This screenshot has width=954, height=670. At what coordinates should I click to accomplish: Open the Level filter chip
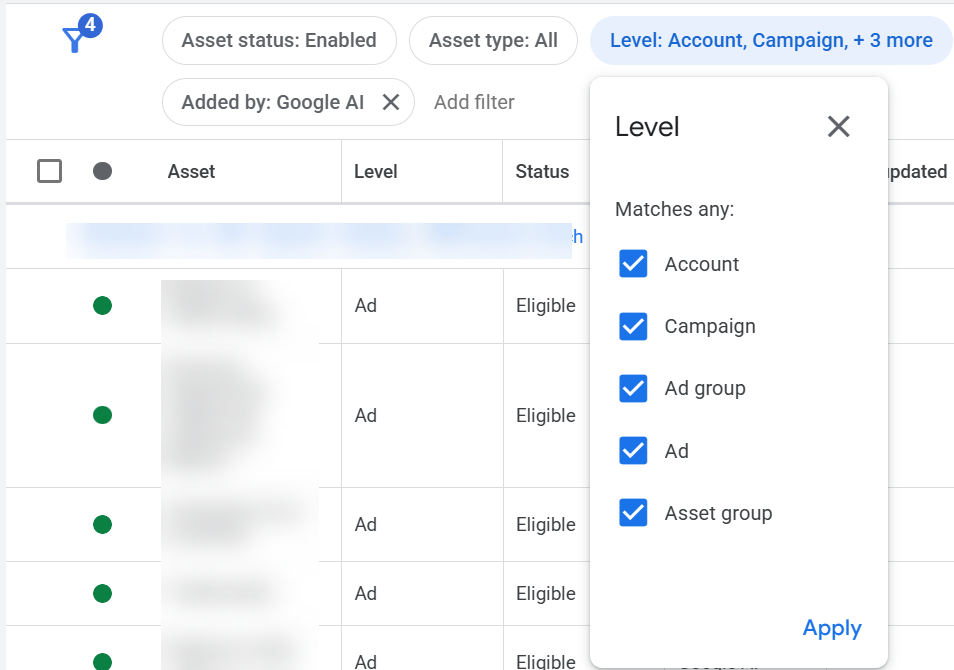point(770,40)
